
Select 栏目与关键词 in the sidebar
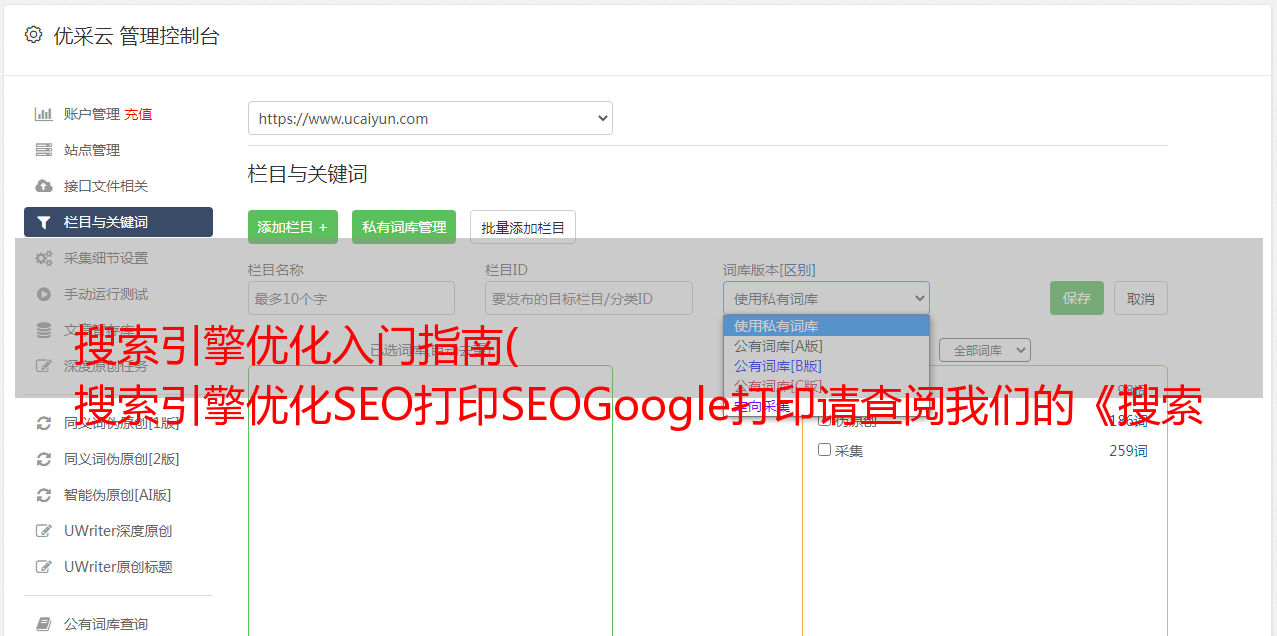[x=118, y=222]
